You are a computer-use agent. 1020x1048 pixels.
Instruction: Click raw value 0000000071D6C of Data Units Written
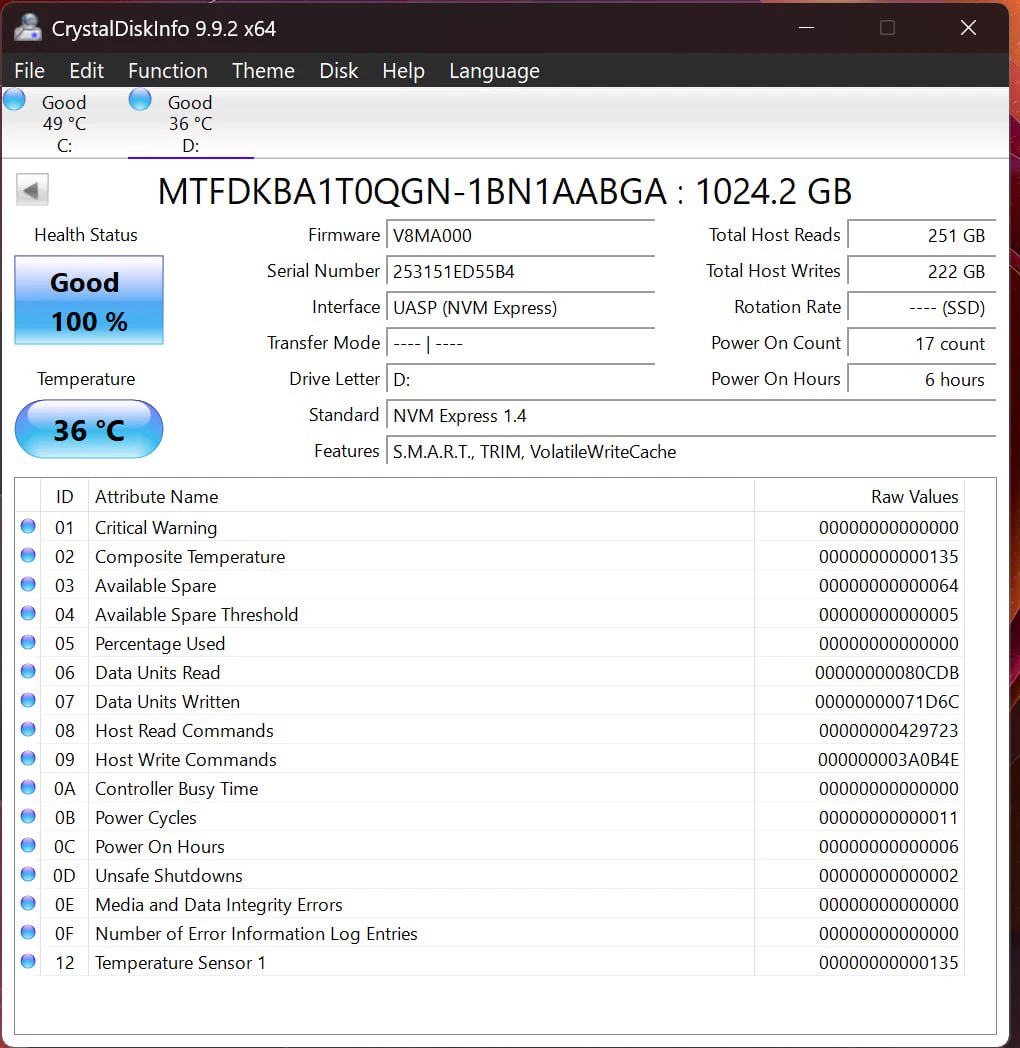click(x=887, y=702)
